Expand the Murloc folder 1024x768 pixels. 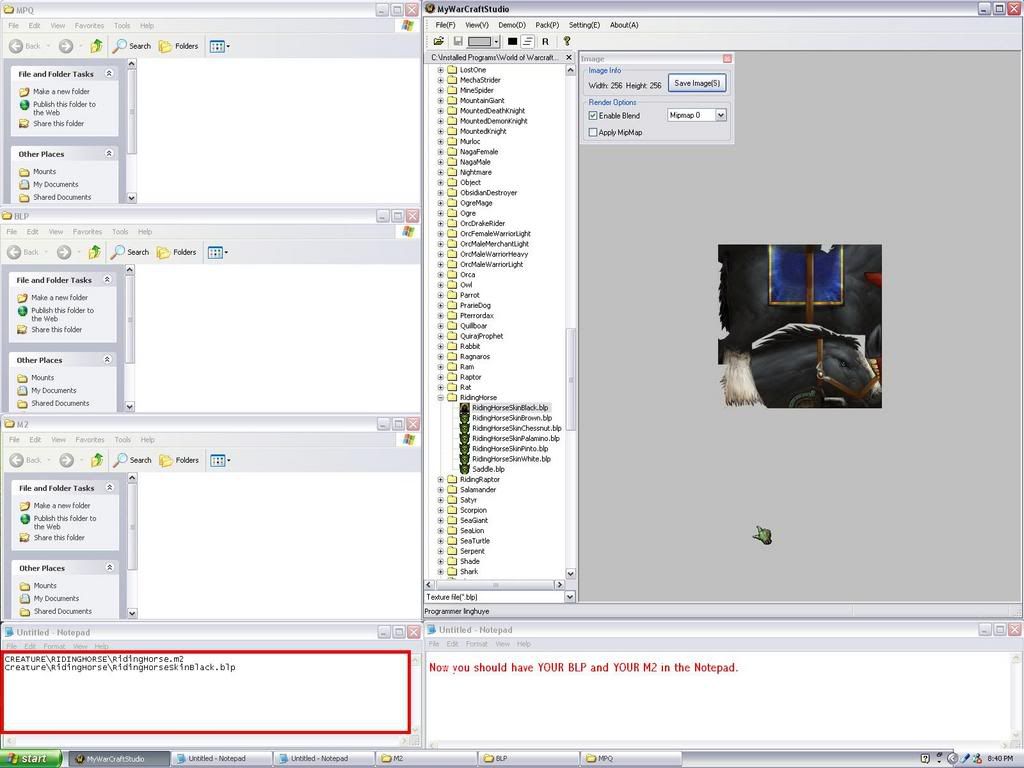click(x=441, y=141)
